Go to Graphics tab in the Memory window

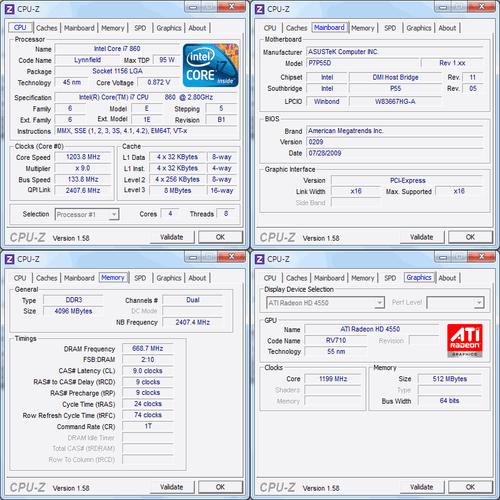[169, 278]
